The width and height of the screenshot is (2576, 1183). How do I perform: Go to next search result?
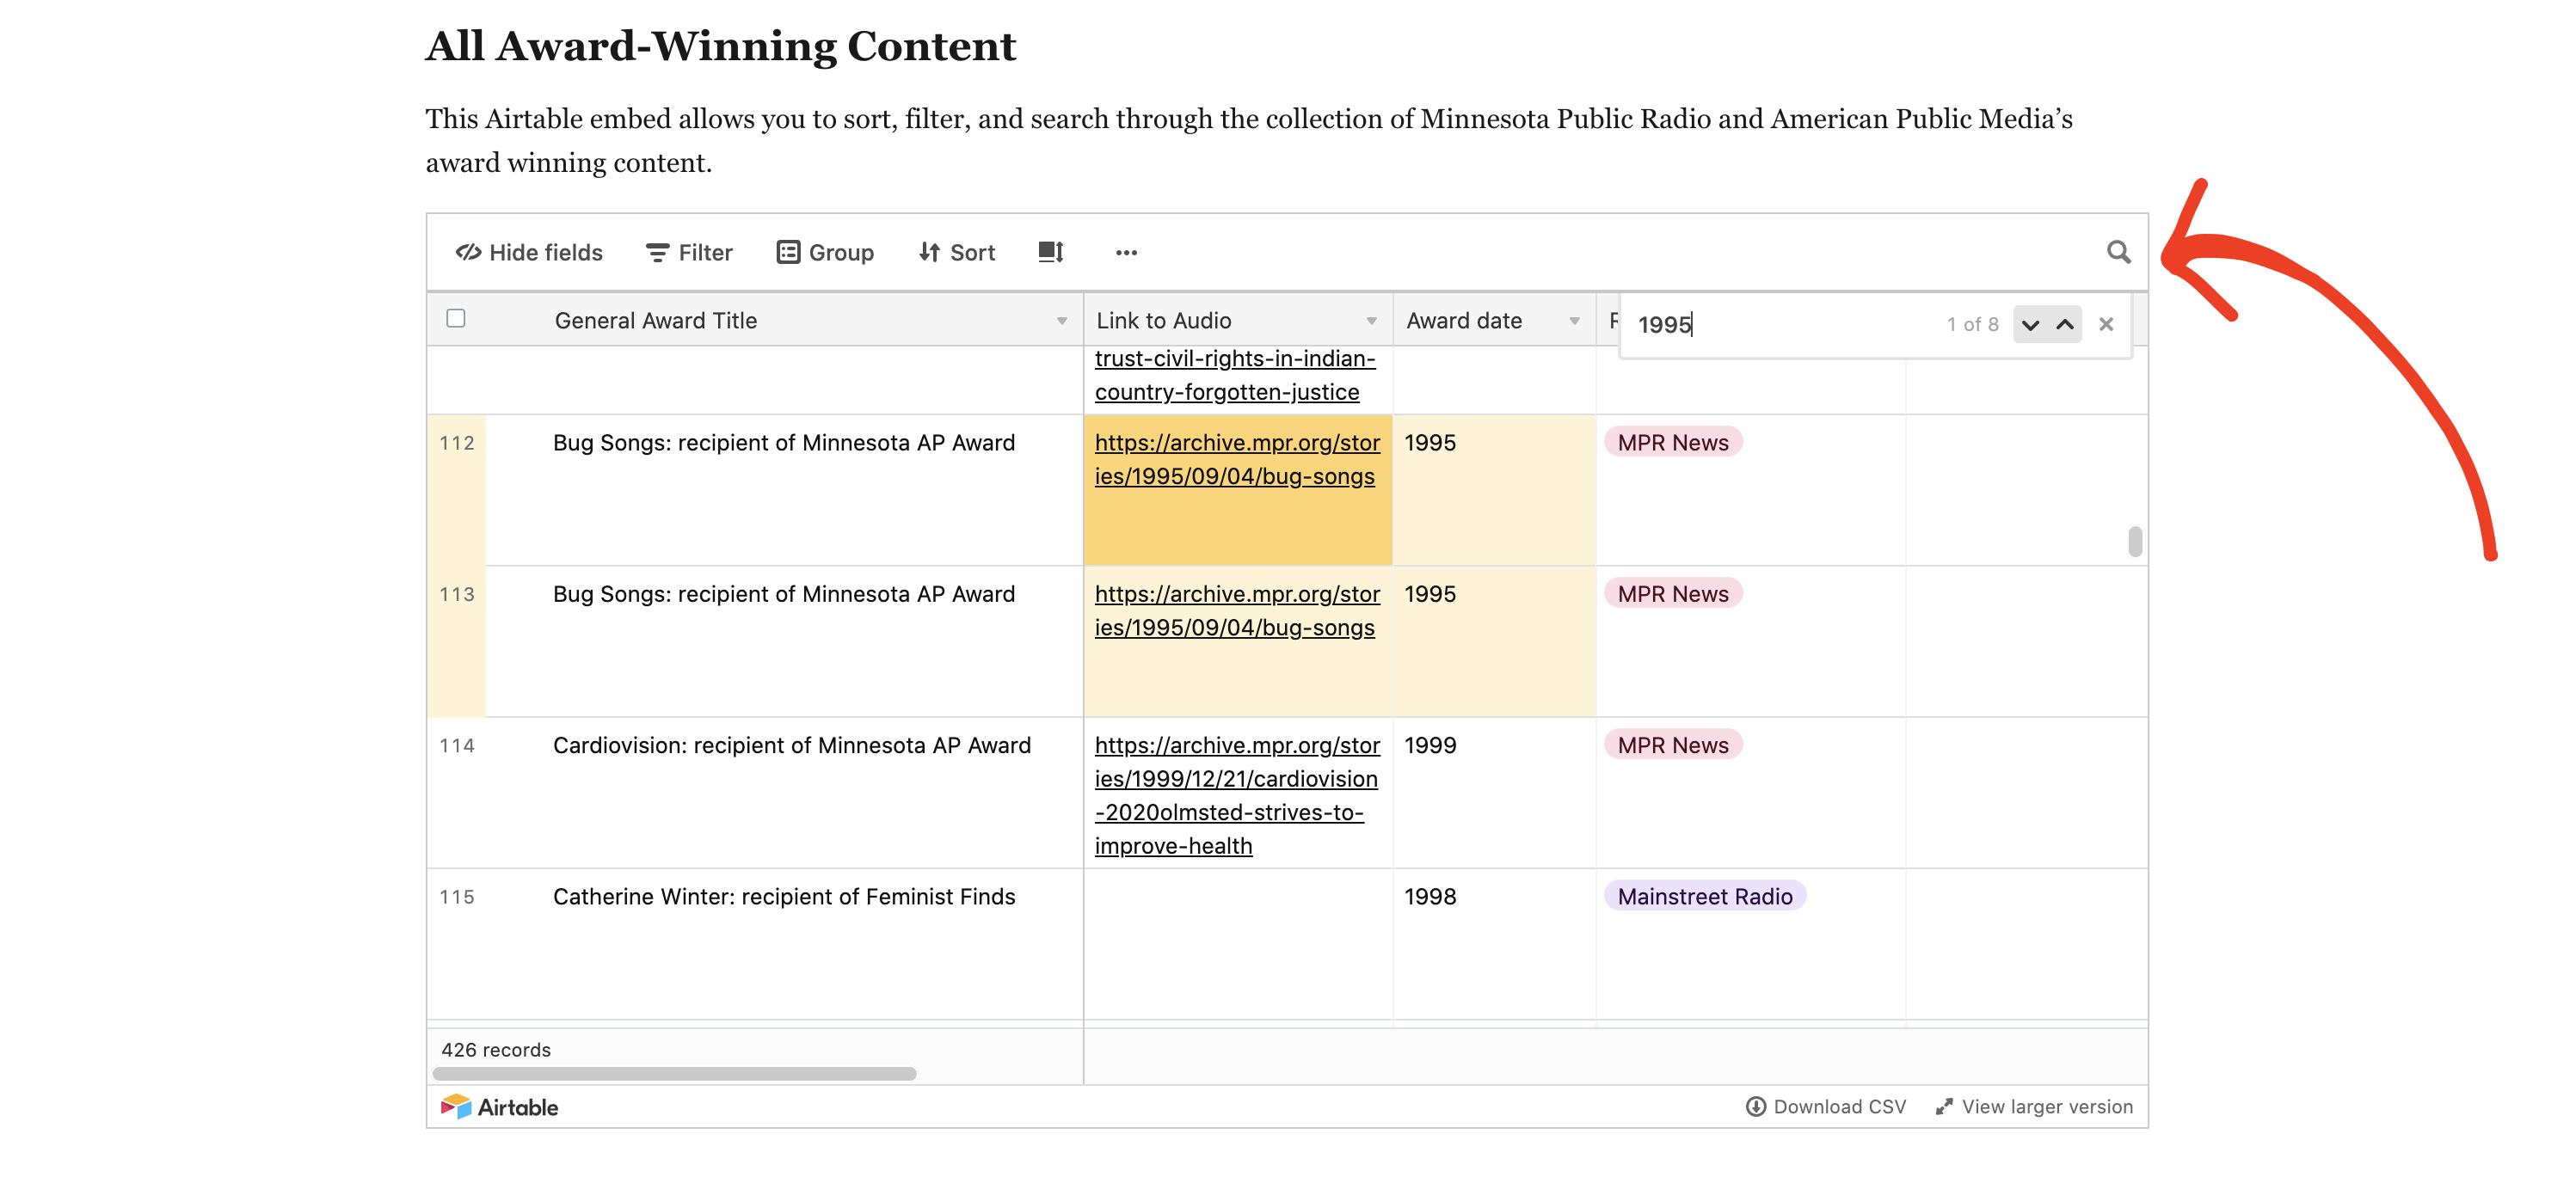2030,324
